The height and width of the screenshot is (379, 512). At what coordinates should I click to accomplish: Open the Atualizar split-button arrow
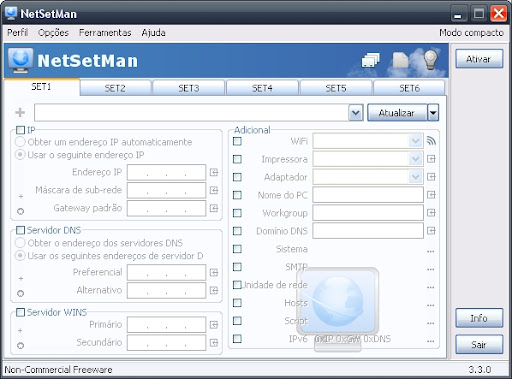tap(433, 113)
